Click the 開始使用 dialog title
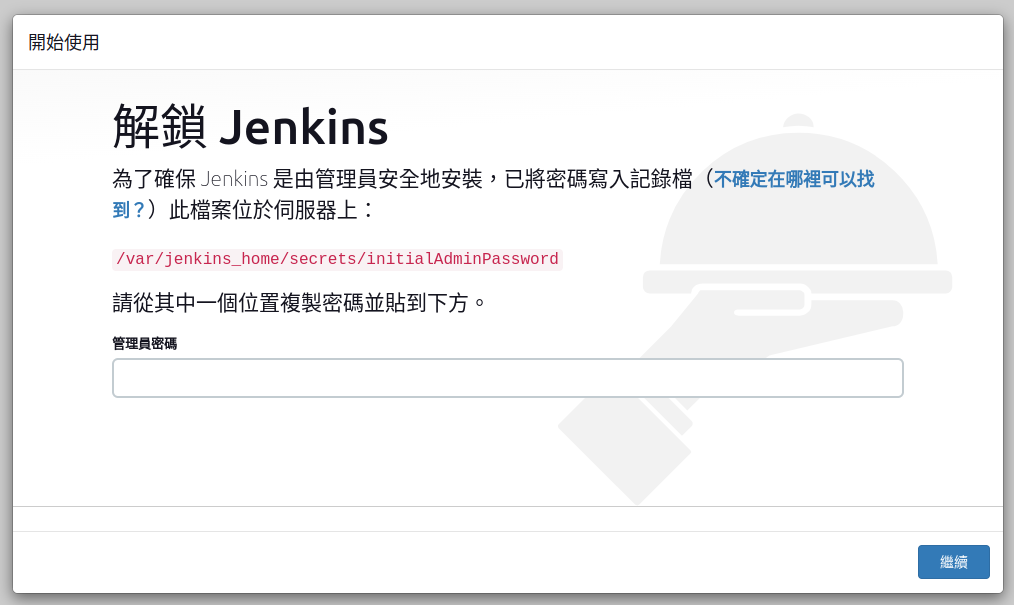 pyautogui.click(x=64, y=43)
